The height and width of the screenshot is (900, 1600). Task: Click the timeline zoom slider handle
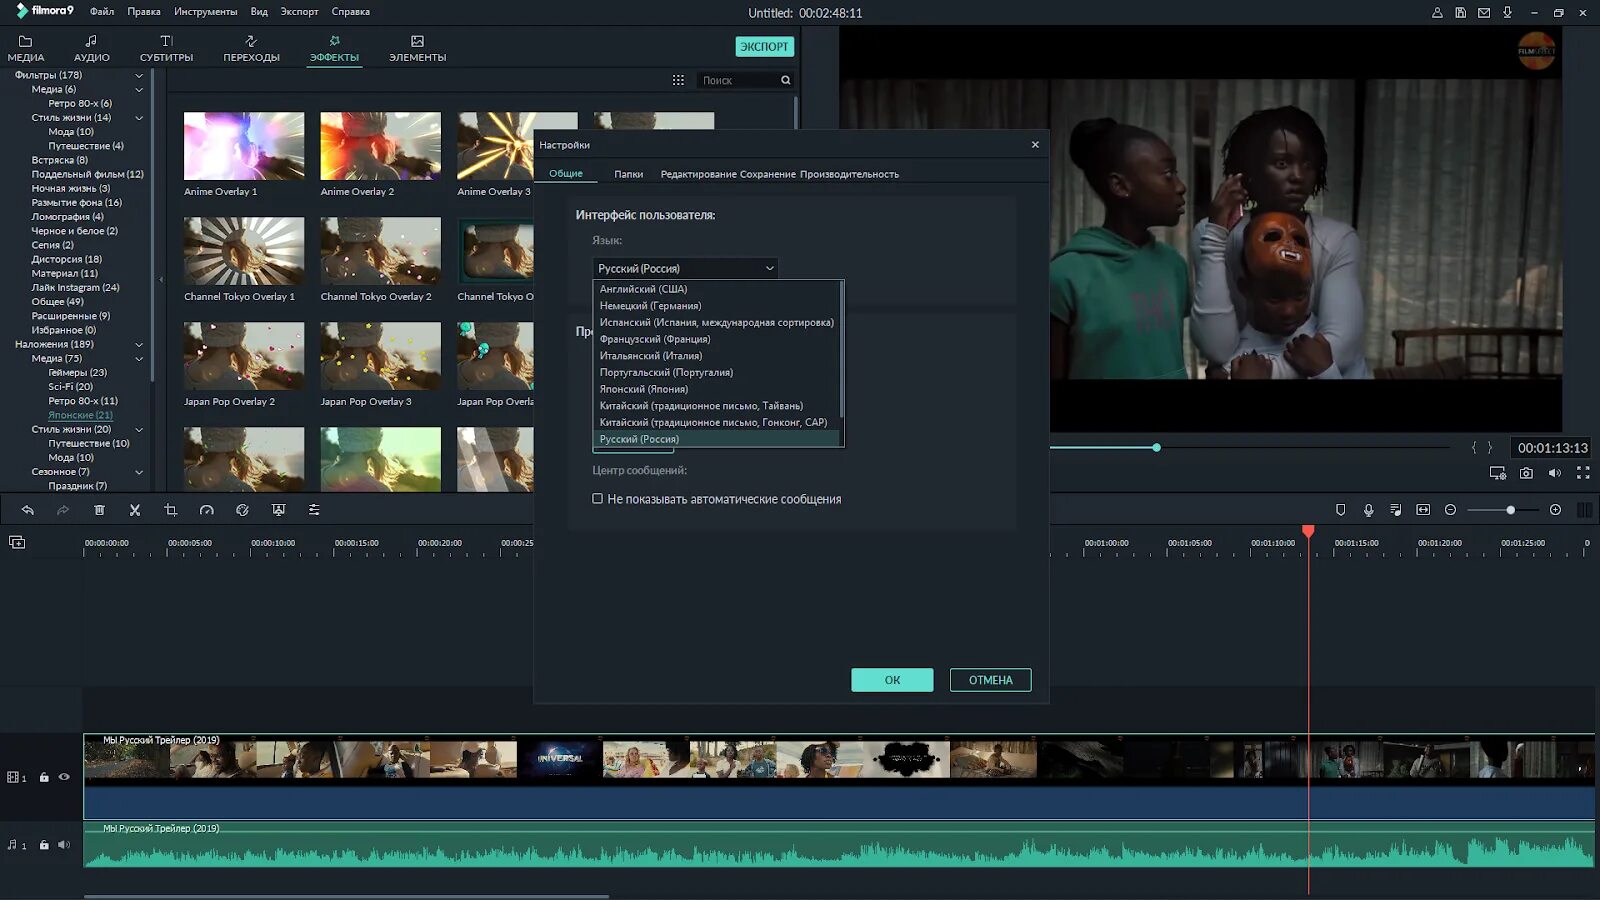(1510, 510)
